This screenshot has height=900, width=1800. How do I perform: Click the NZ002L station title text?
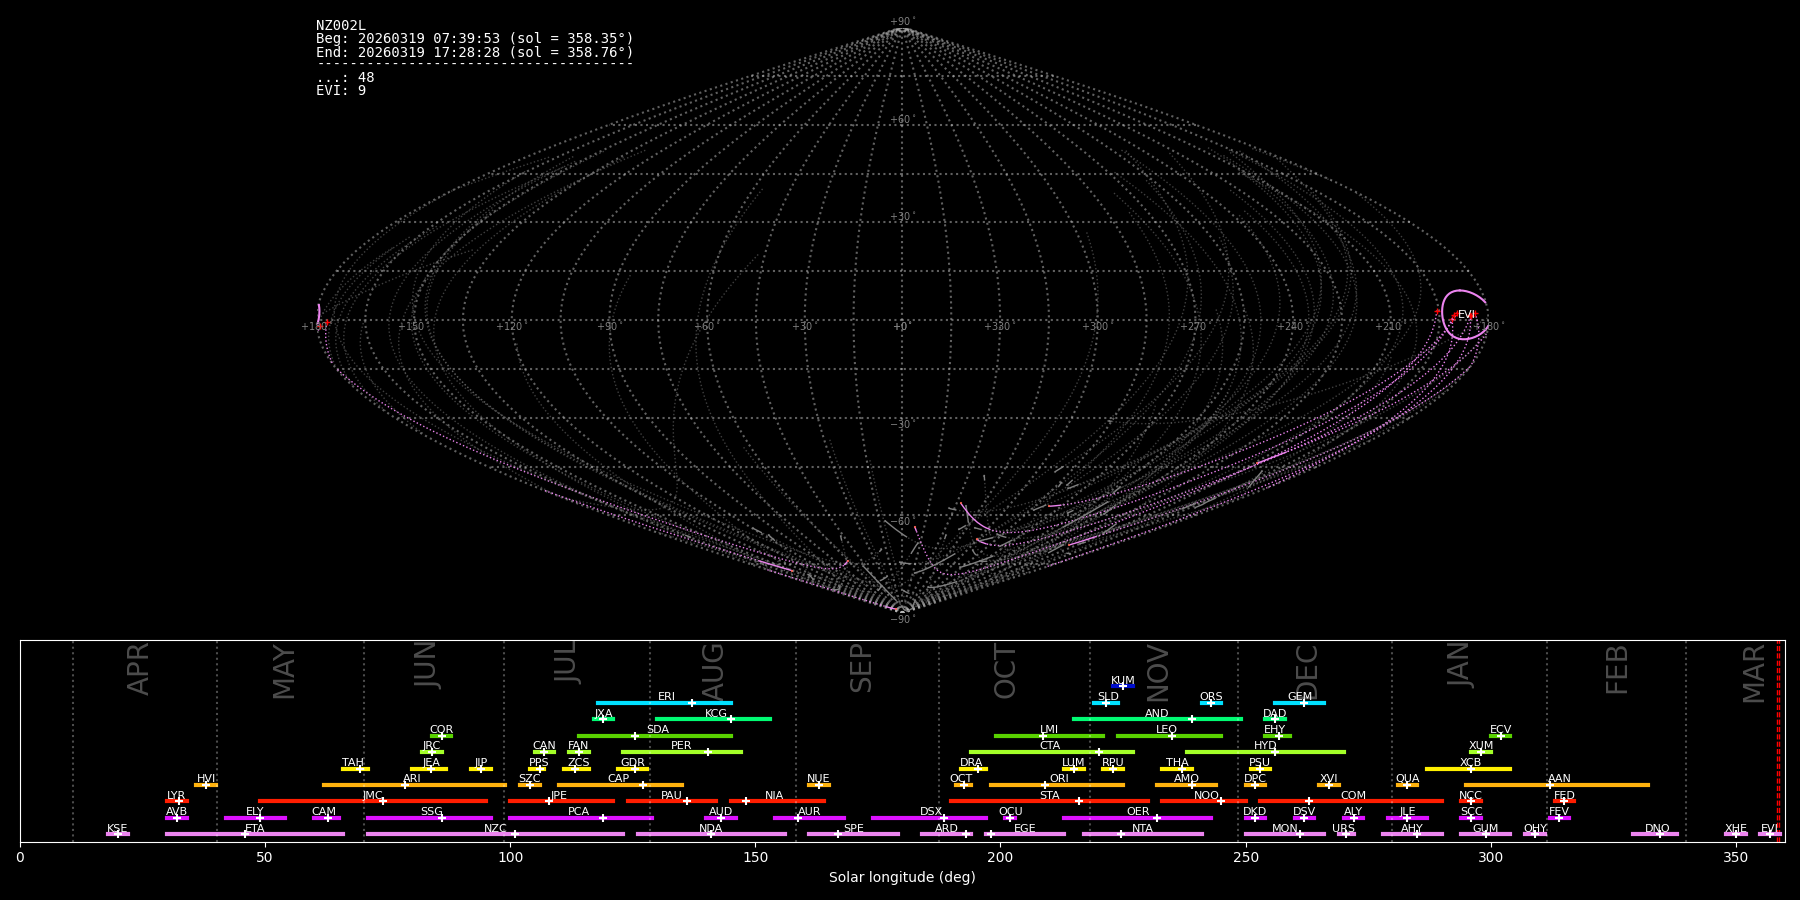click(x=341, y=25)
